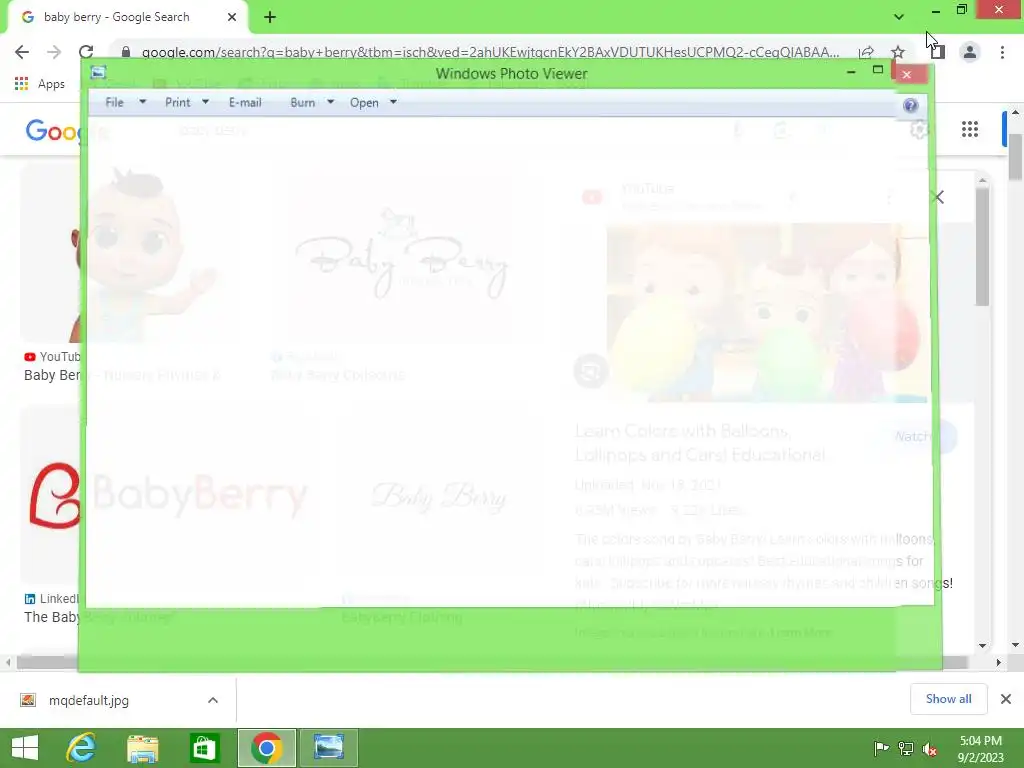
Task: Open network tray icon
Action: point(906,748)
